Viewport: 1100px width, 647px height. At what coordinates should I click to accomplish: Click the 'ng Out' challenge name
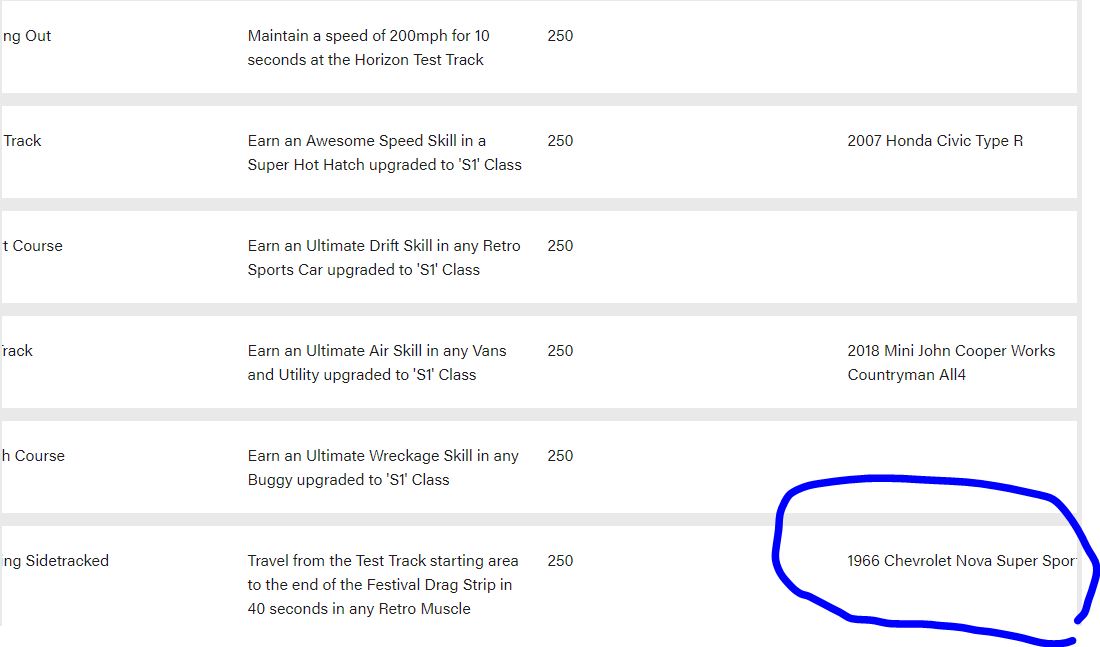(26, 36)
